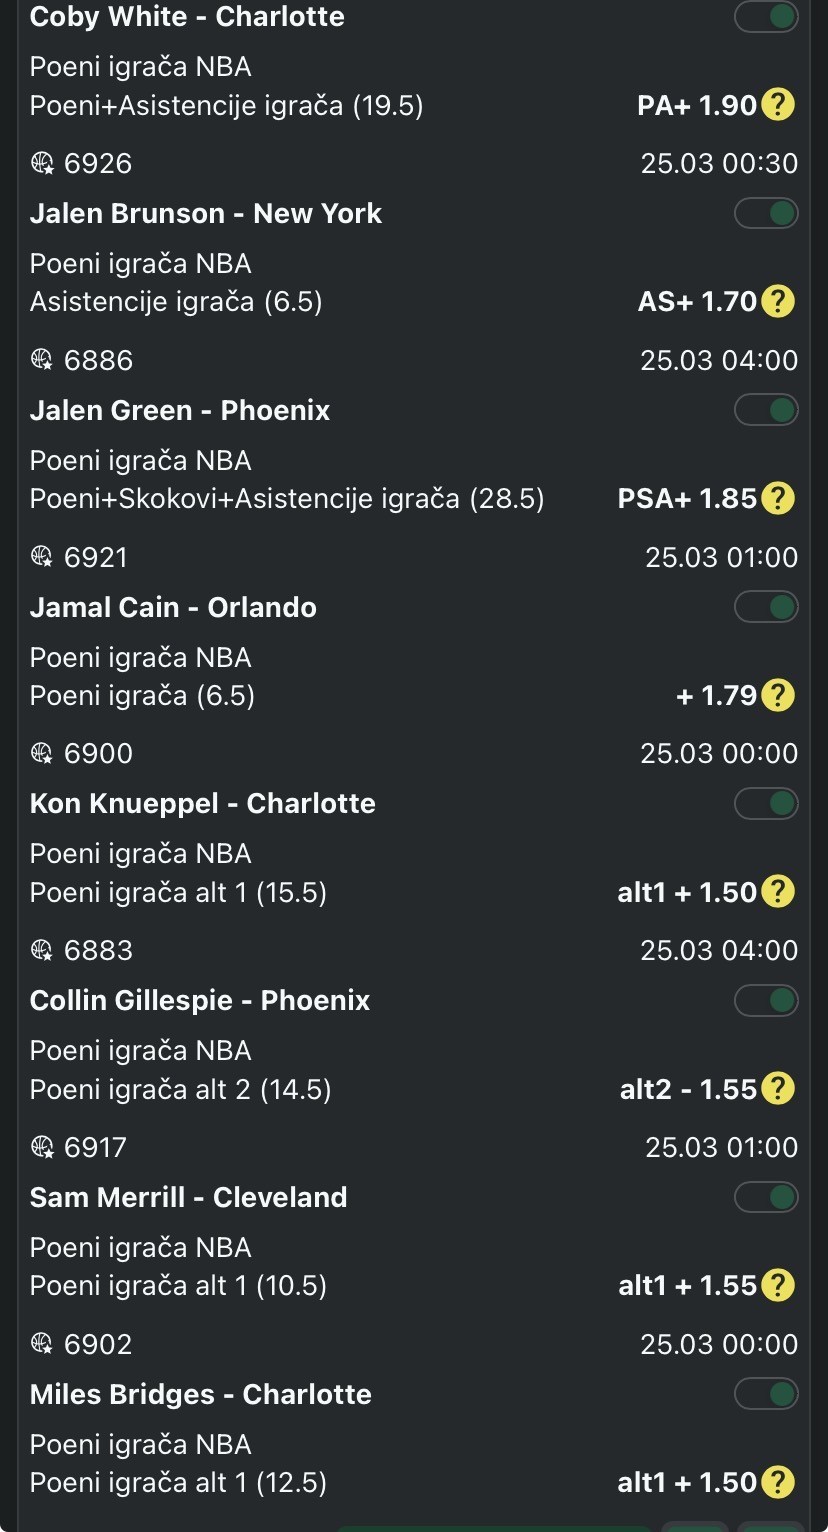Click the help icon for Jamal Cain's 1.79 odds
This screenshot has height=1532, width=828.
[x=778, y=695]
